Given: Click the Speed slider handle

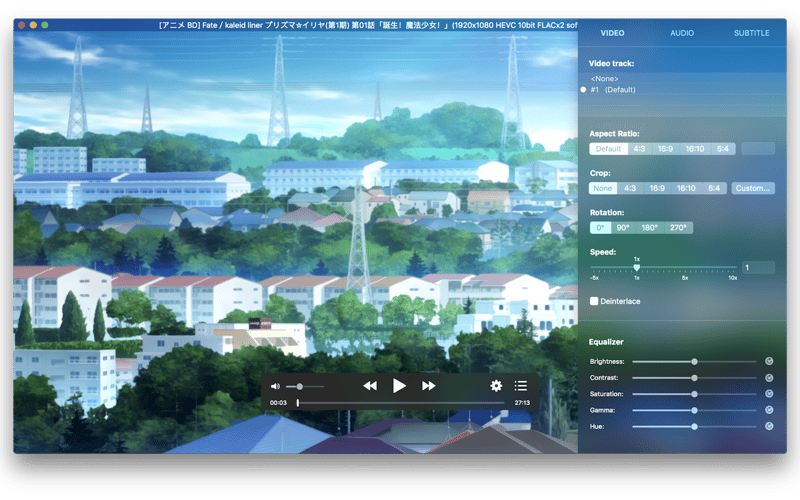Looking at the screenshot, I should click(637, 267).
